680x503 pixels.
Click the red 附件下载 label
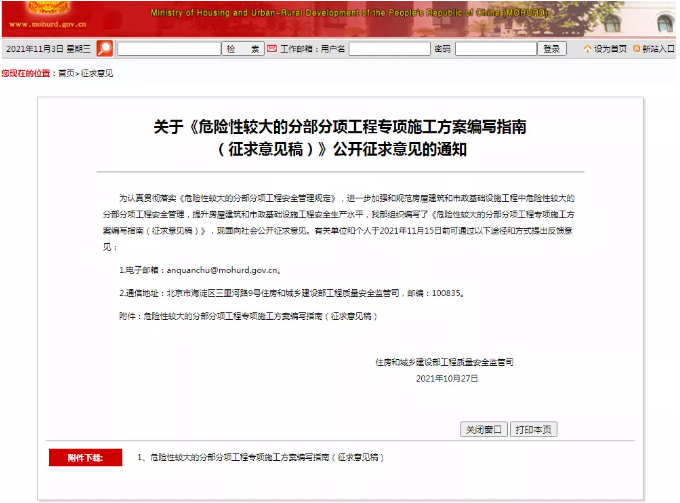pyautogui.click(x=85, y=457)
